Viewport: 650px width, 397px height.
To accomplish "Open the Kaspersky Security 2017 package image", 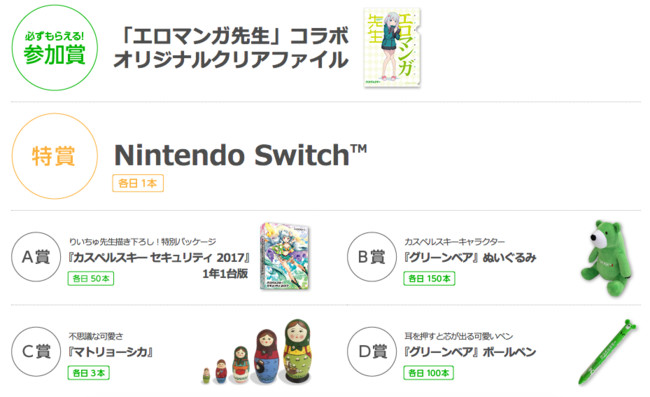I will click(285, 256).
